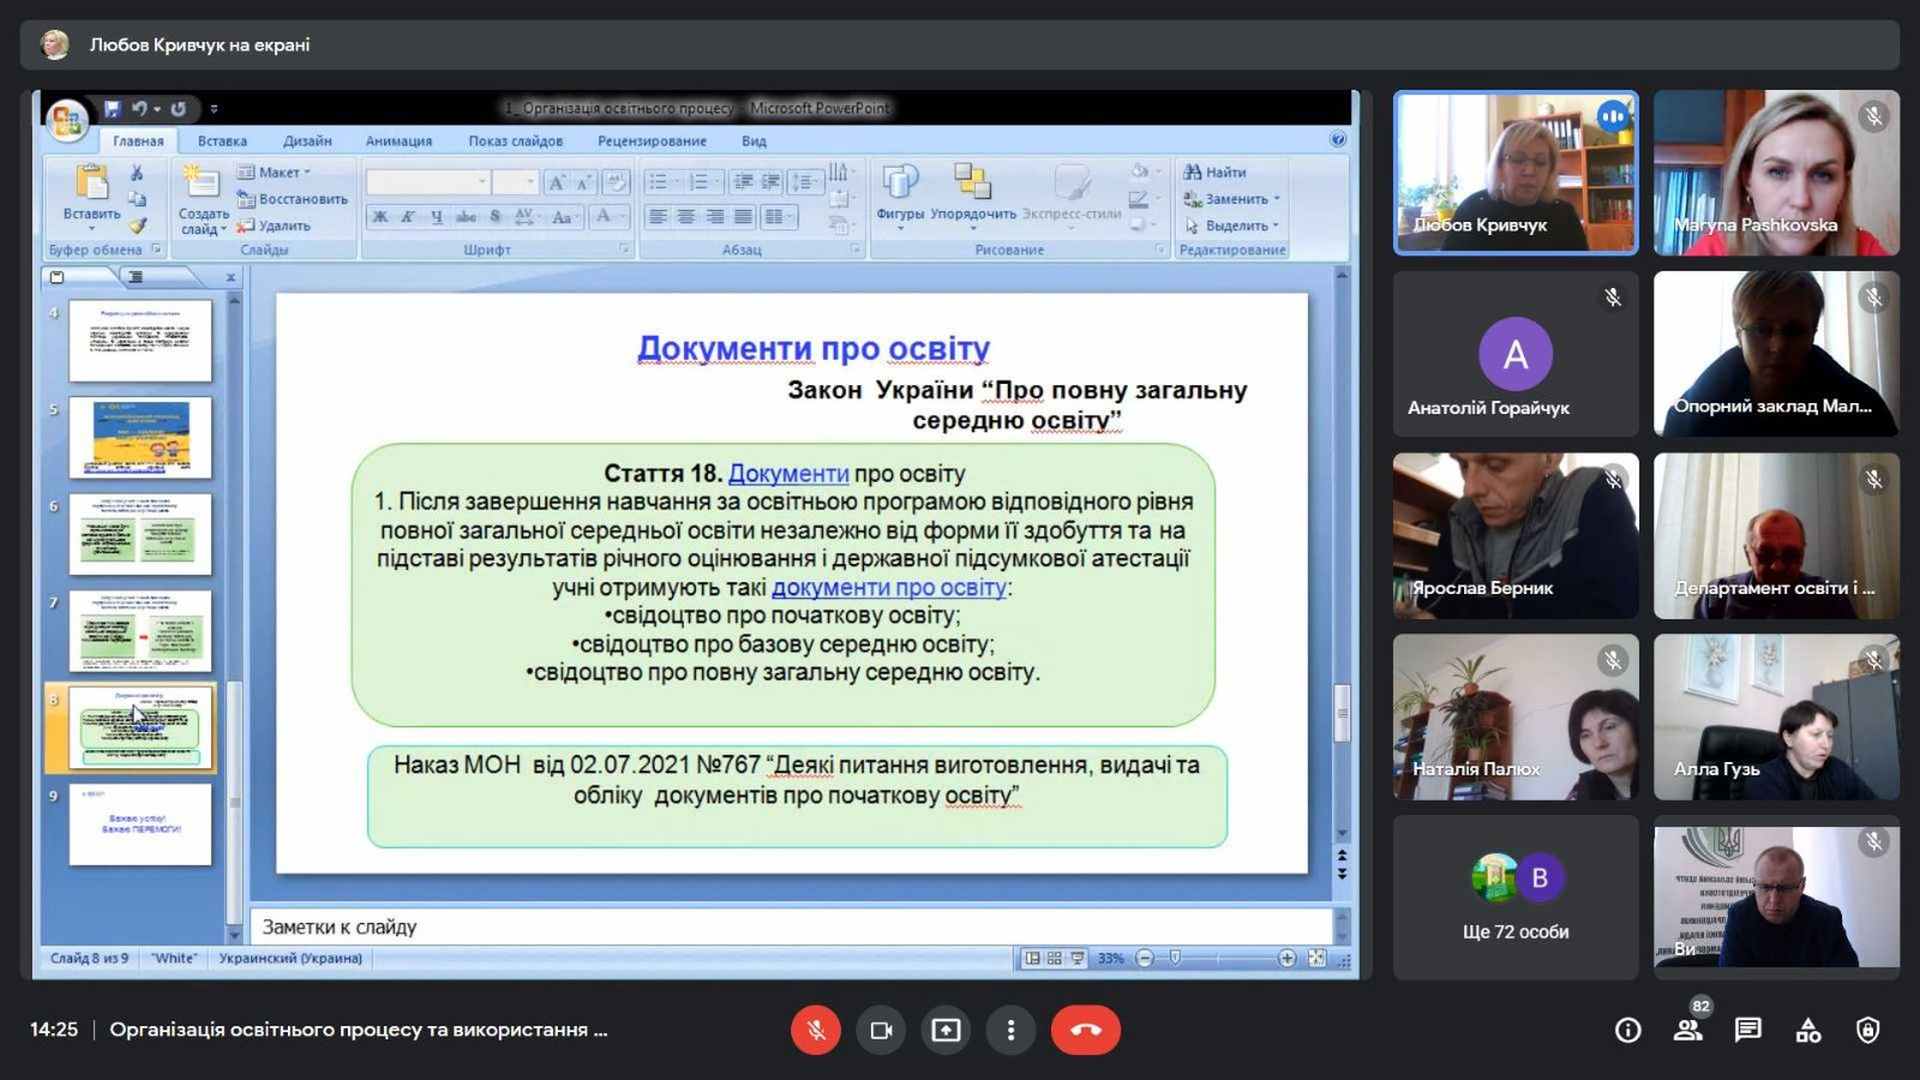This screenshot has height=1080, width=1920.
Task: Open host controls shield icon
Action: [x=1868, y=1030]
